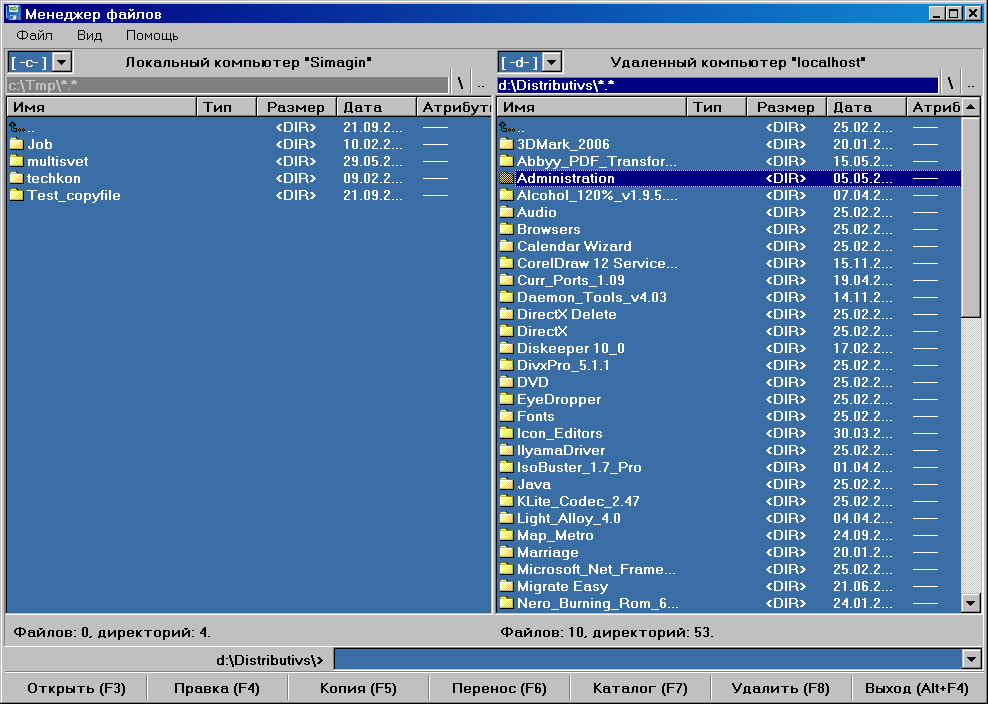Select the DirectX folder name
This screenshot has width=988, height=704.
point(542,332)
